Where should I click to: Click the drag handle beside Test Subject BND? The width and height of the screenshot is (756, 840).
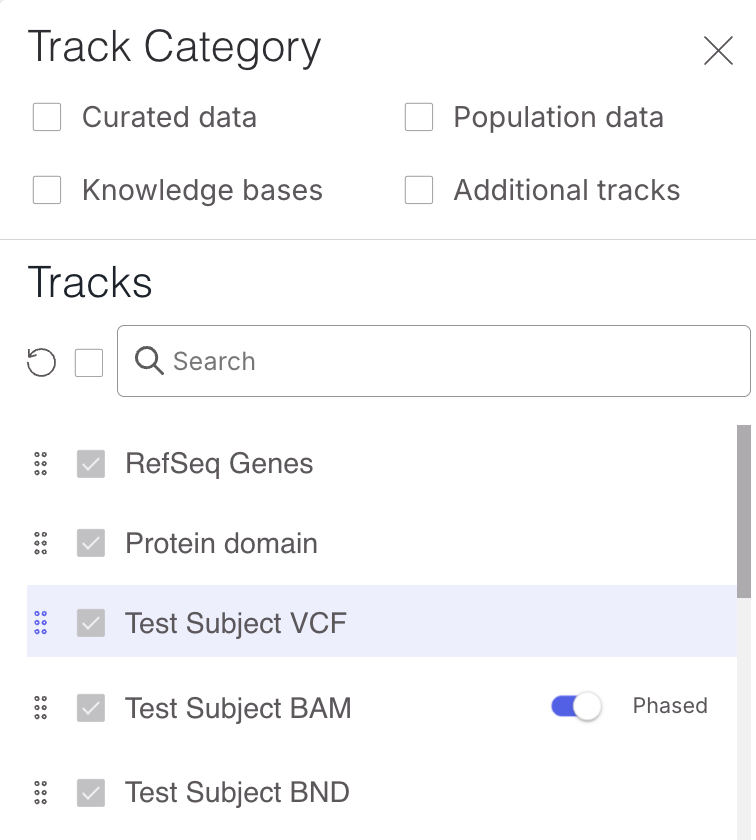tap(41, 793)
